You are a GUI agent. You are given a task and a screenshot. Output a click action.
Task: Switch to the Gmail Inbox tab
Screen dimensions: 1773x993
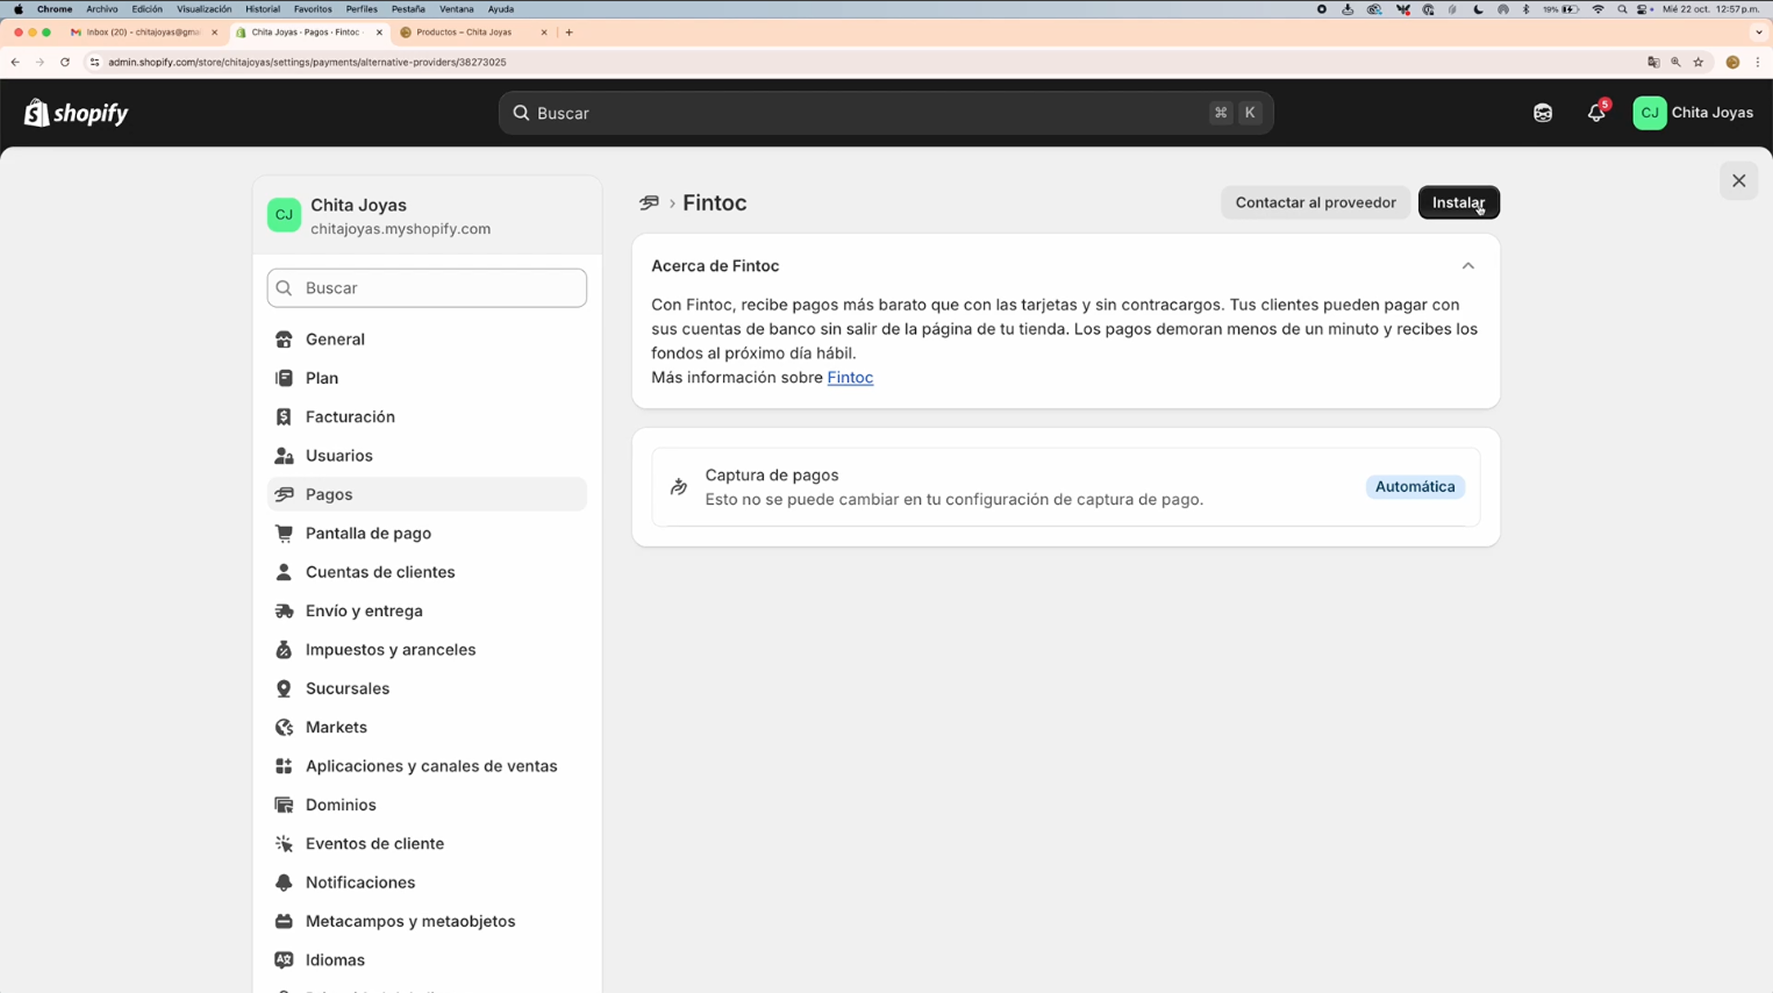pos(142,32)
